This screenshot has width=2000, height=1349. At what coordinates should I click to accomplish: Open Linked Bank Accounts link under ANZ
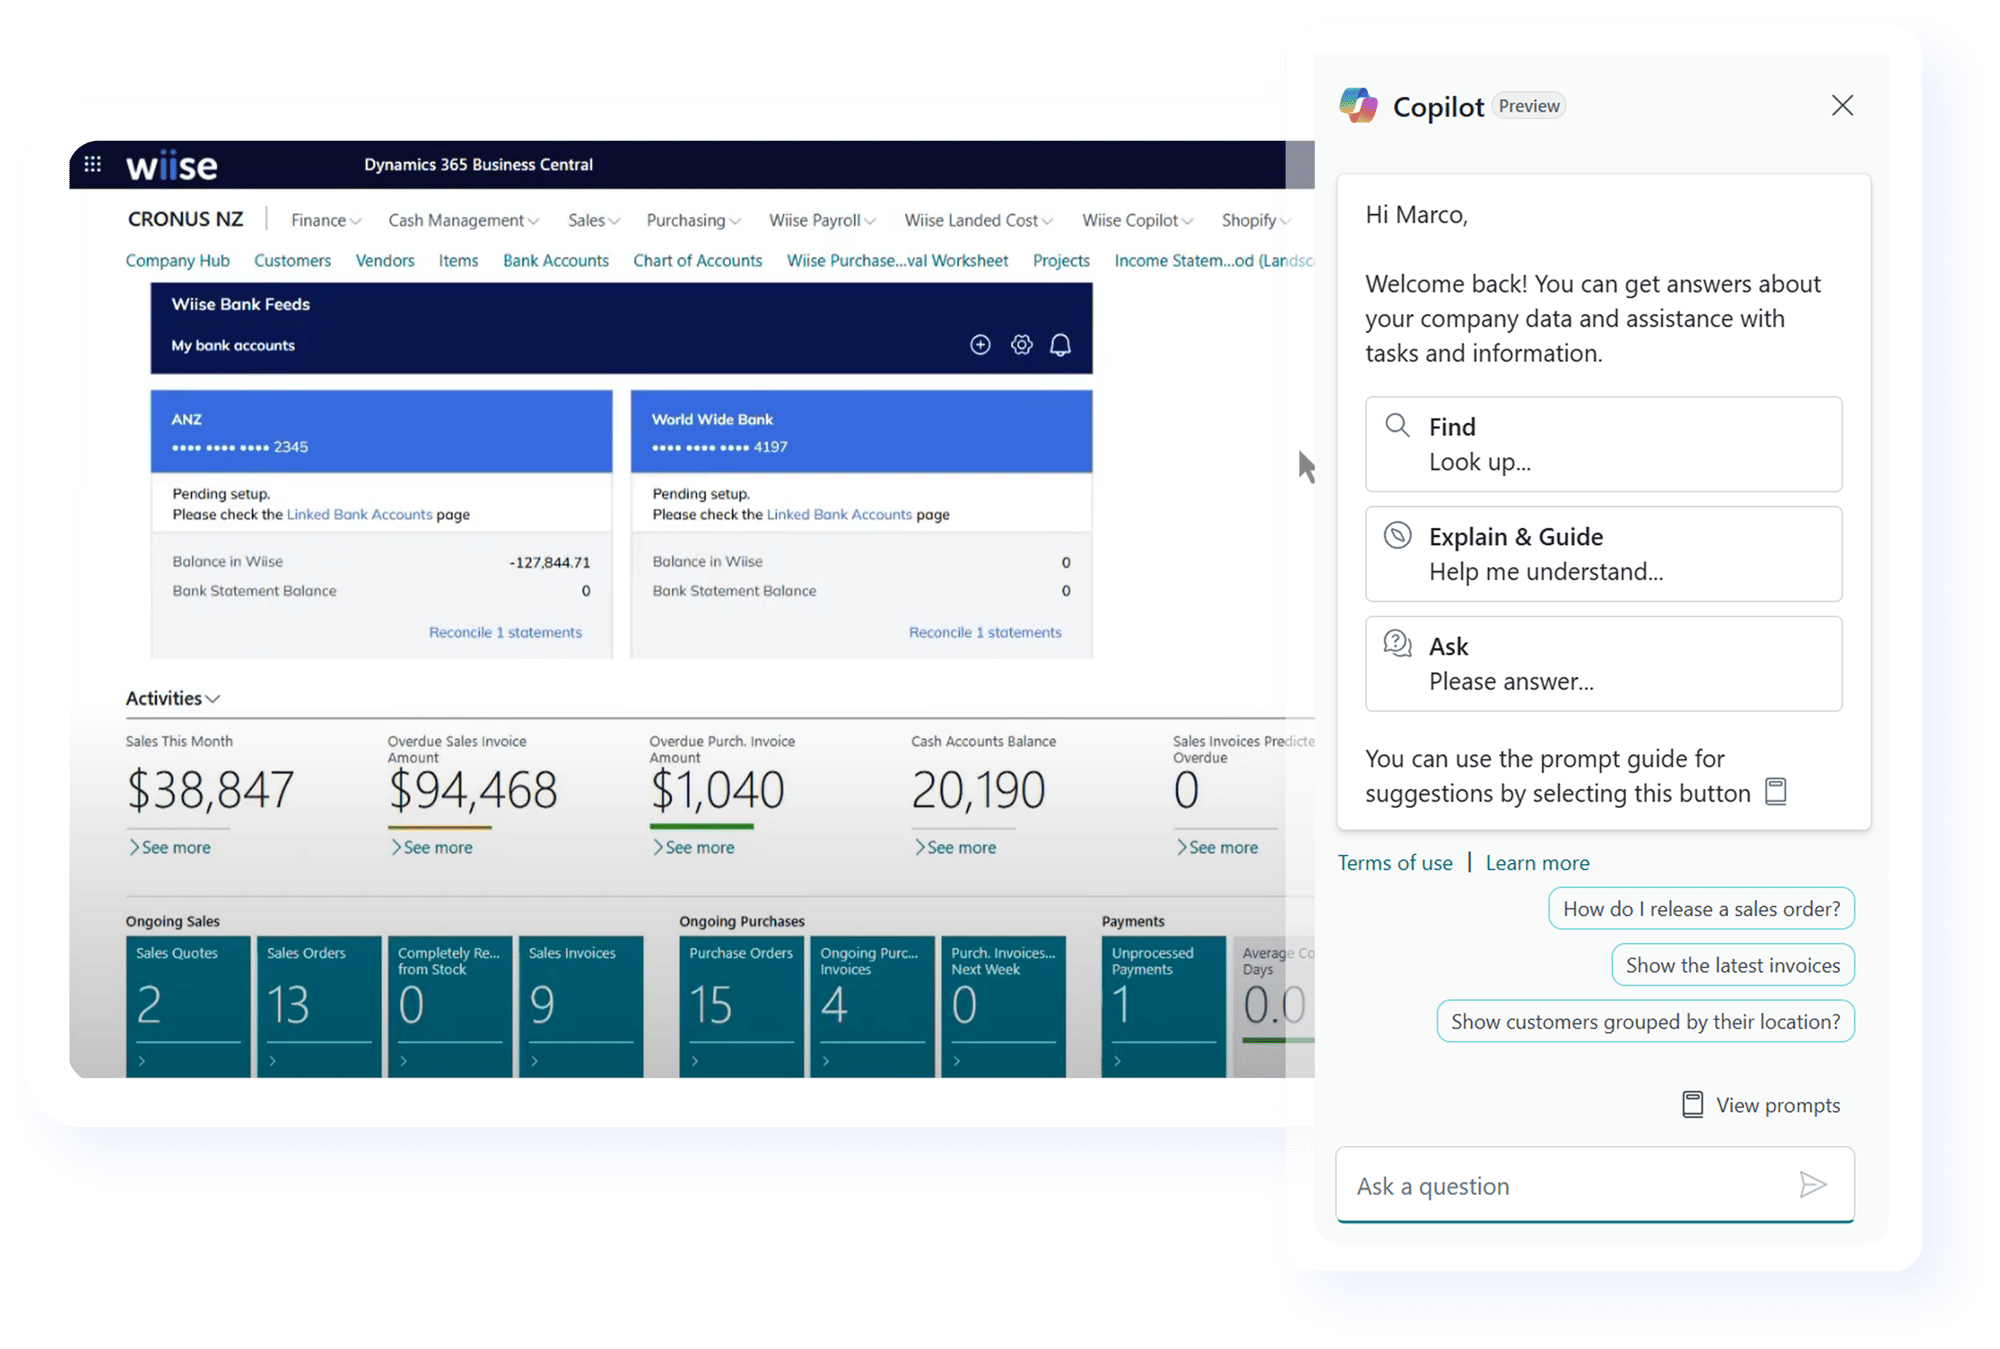359,514
